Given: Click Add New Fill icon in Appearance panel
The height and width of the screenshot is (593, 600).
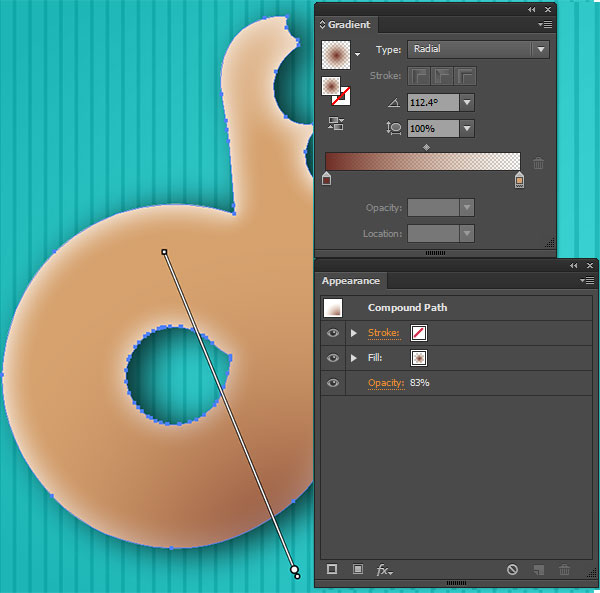Looking at the screenshot, I should point(357,569).
